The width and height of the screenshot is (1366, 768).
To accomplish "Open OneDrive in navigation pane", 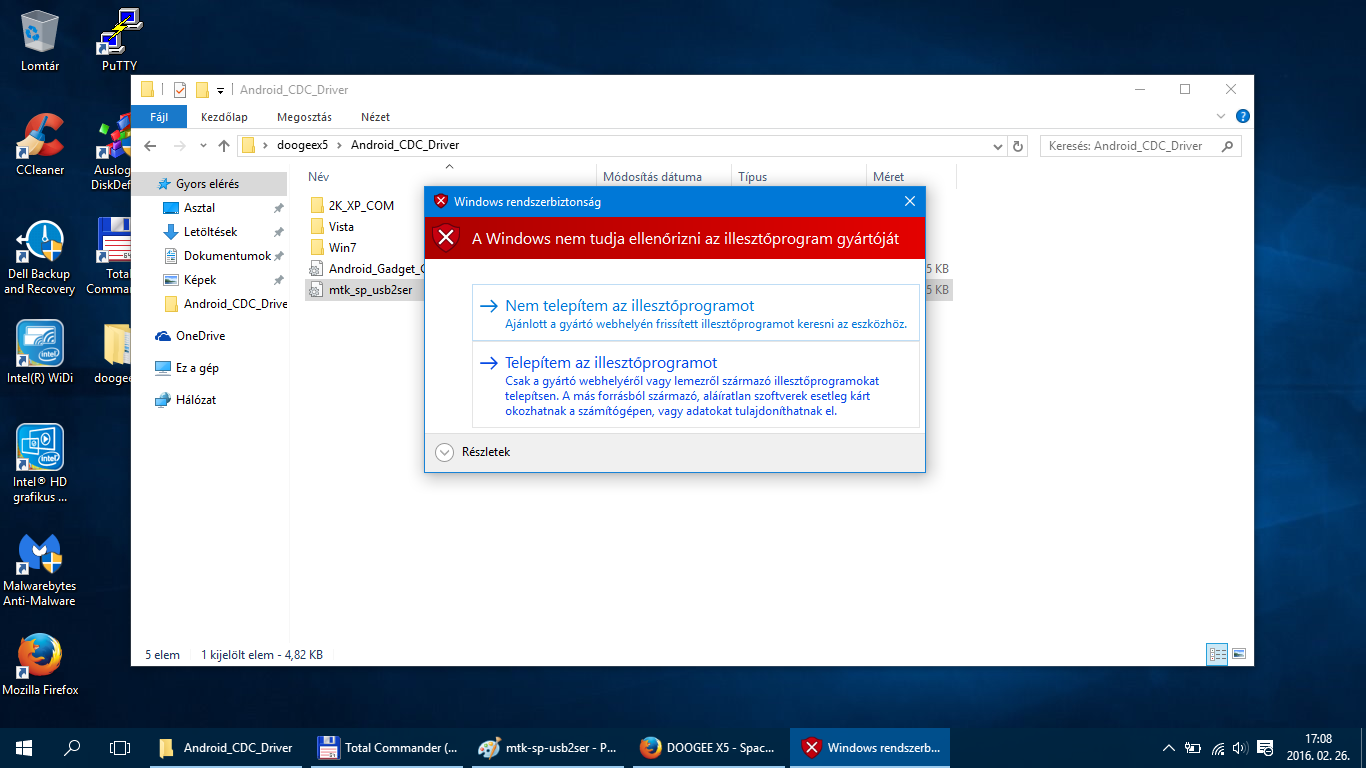I will pos(200,336).
